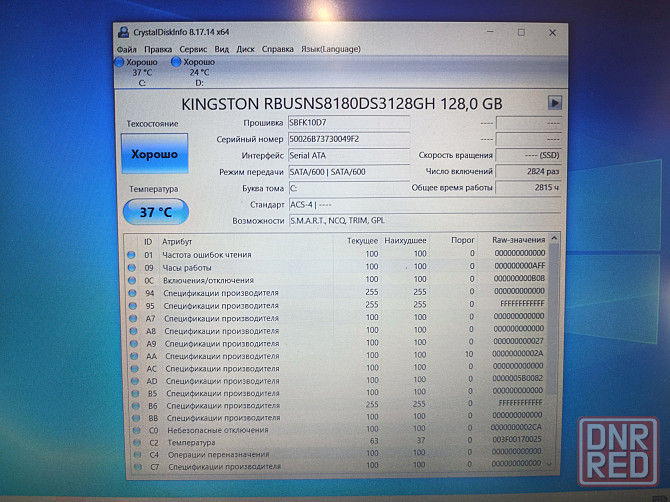Click status dot for C2 Температура
This screenshot has width=670, height=502.
[137, 443]
